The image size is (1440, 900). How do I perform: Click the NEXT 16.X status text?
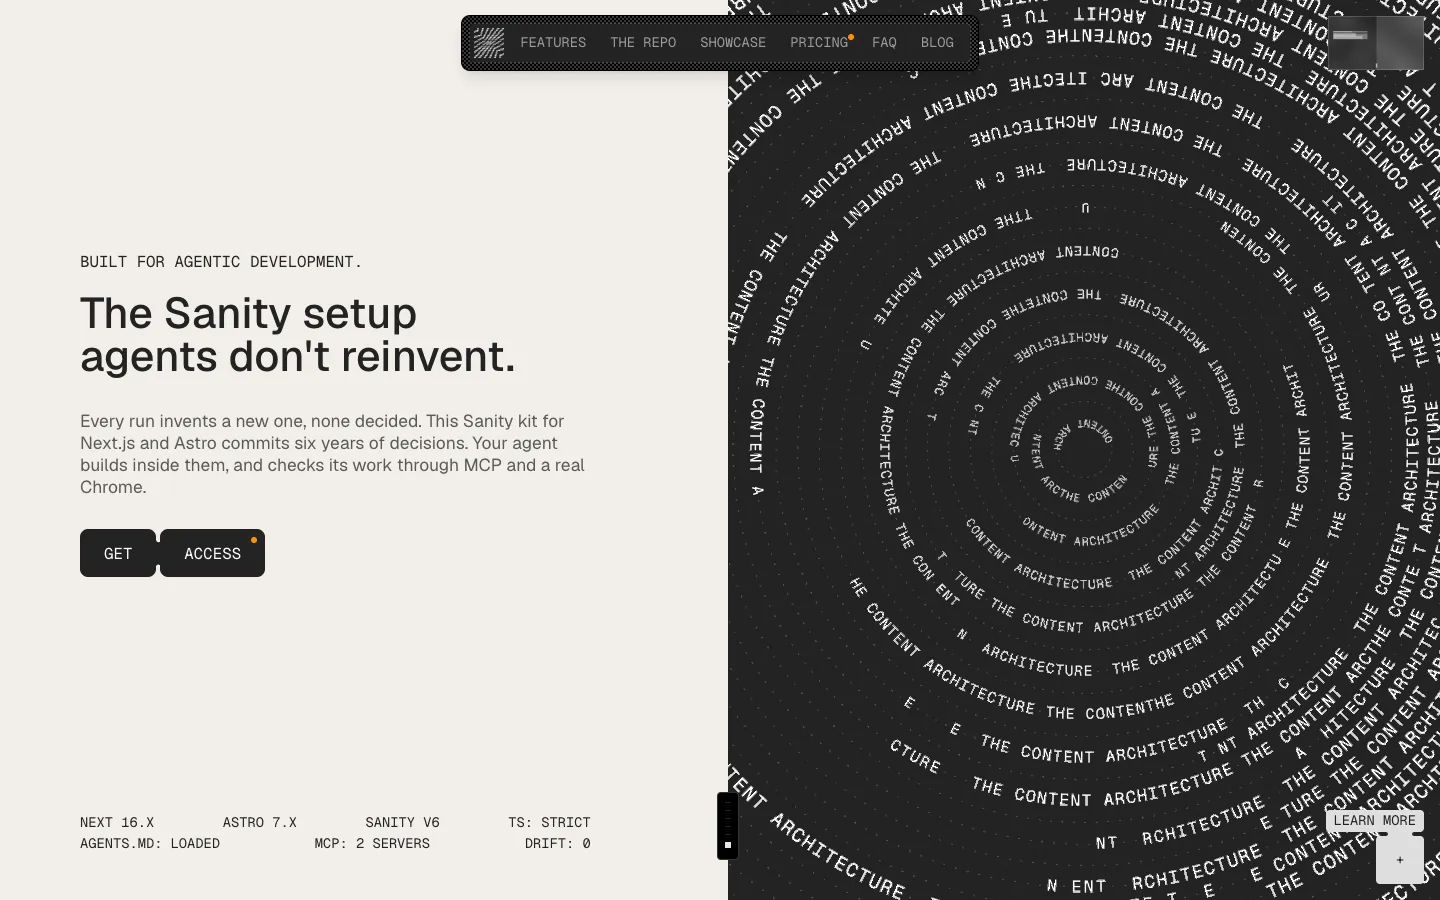[x=117, y=823]
